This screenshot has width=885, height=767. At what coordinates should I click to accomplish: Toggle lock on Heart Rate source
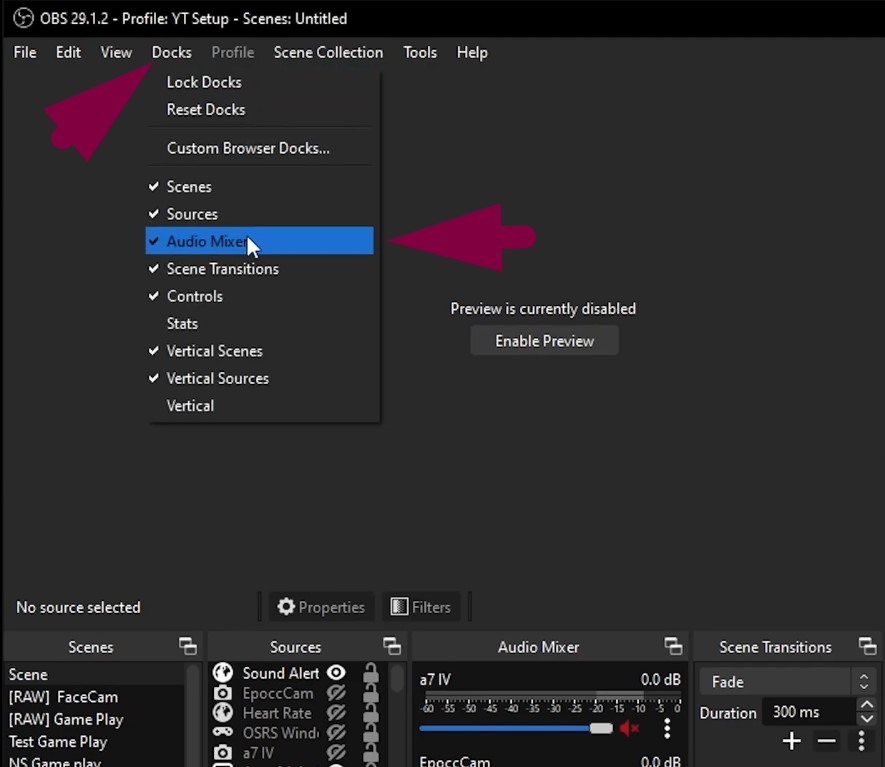[x=371, y=713]
